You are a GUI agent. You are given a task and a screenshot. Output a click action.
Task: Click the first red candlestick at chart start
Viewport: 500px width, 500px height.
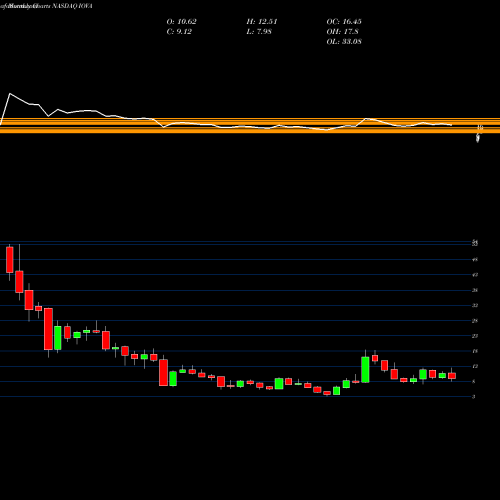pos(10,260)
